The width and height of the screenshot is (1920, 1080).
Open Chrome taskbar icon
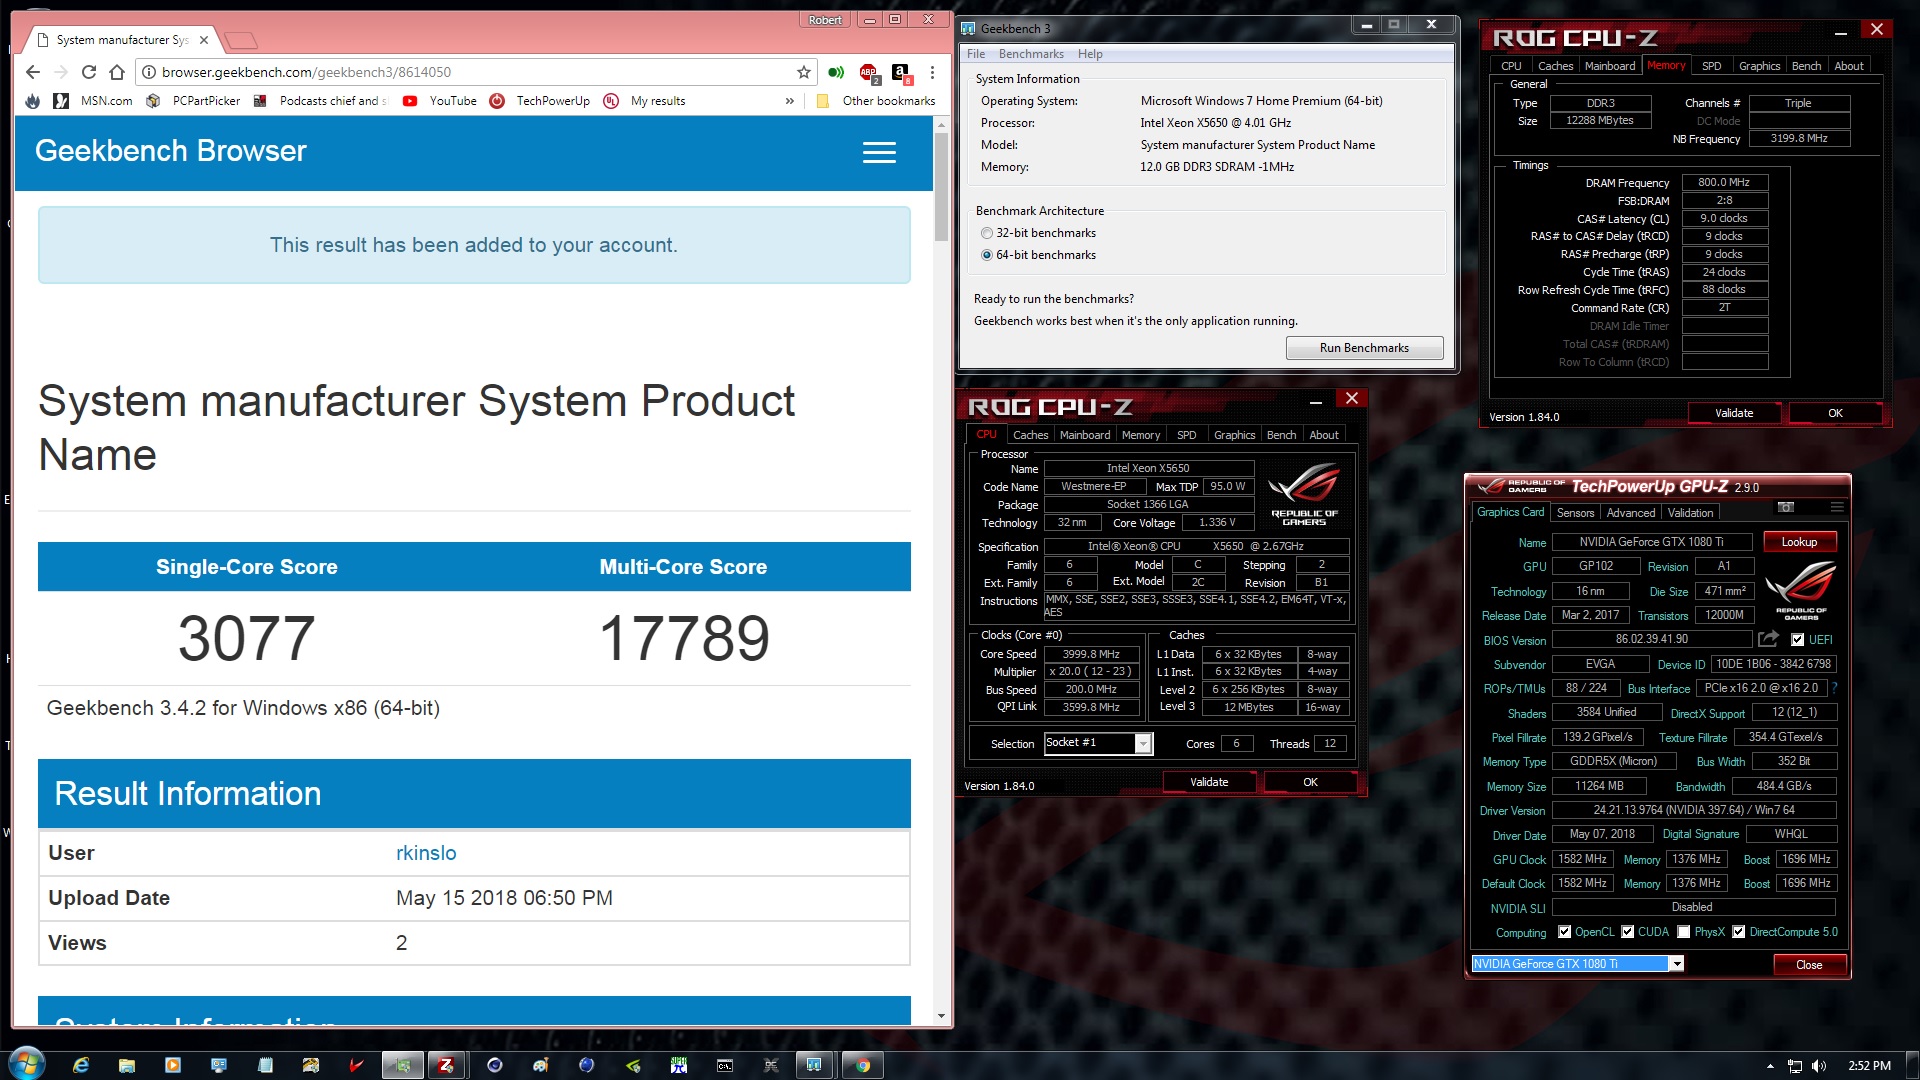(862, 1065)
